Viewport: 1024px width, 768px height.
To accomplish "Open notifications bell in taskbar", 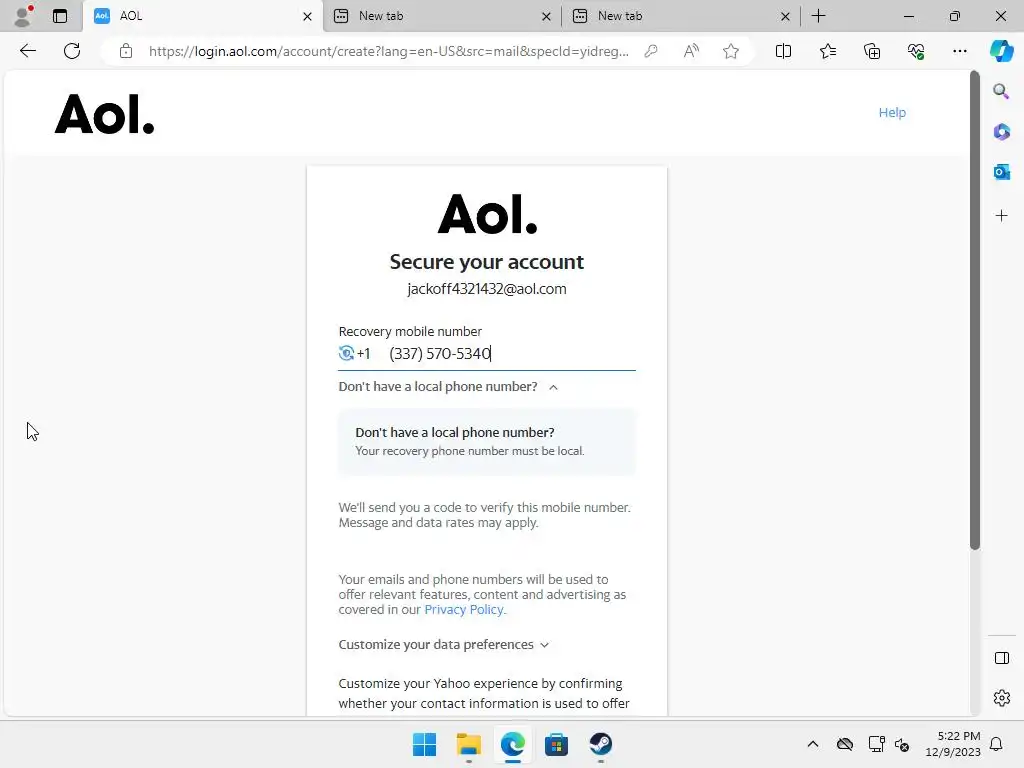I will [x=996, y=744].
